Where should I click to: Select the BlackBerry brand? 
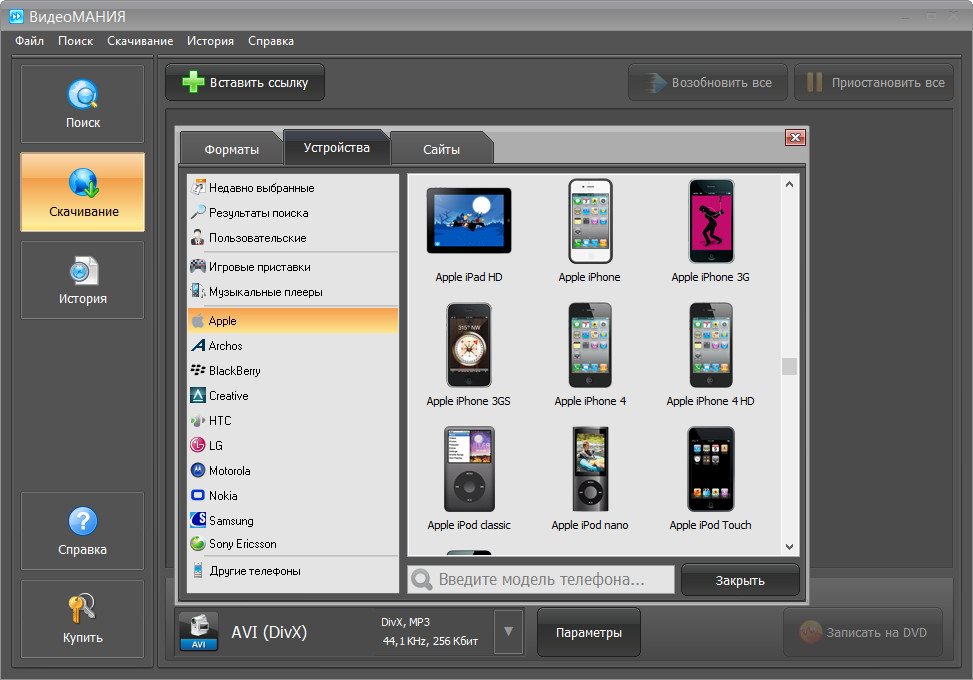tap(292, 370)
